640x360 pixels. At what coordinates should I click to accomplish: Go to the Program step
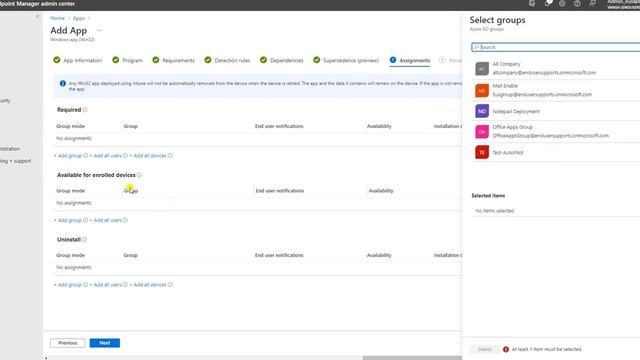(x=128, y=60)
